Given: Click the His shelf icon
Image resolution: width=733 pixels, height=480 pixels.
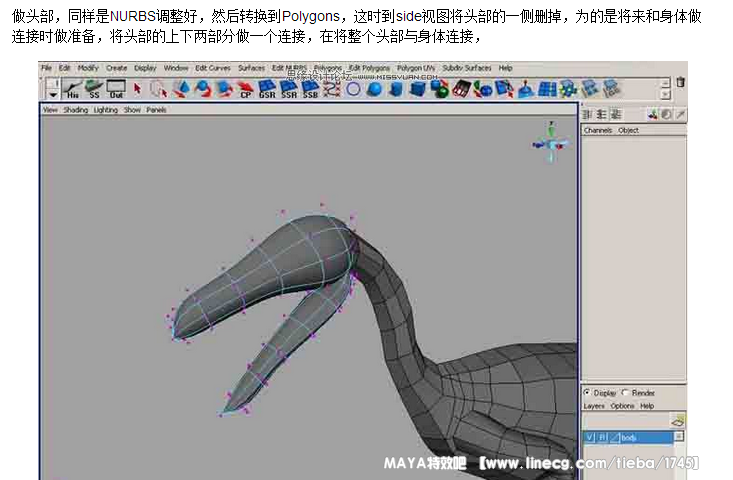Looking at the screenshot, I should point(72,89).
